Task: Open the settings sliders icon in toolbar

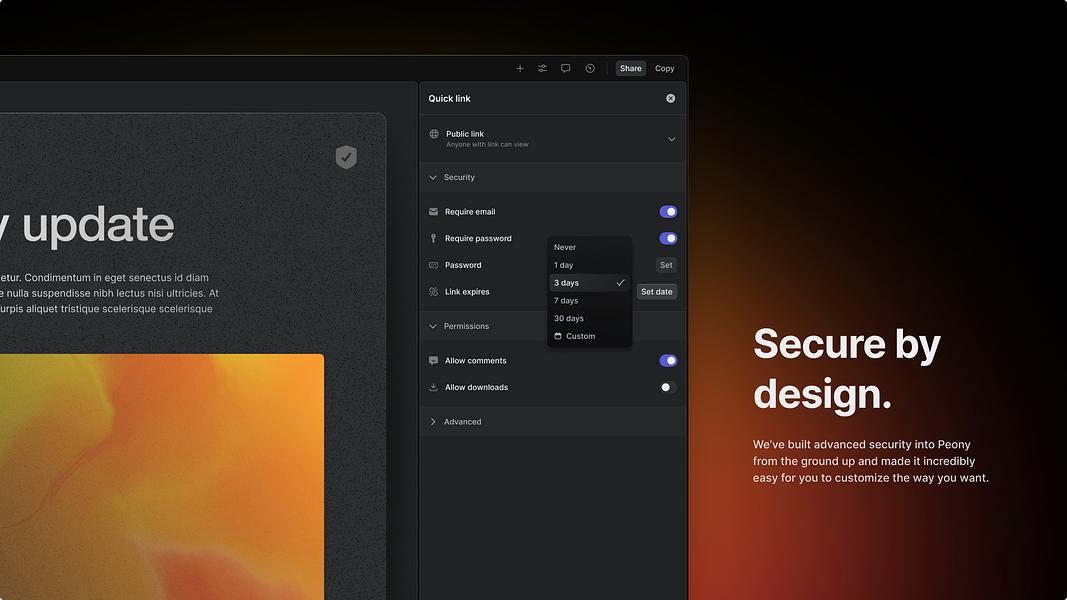Action: 542,68
